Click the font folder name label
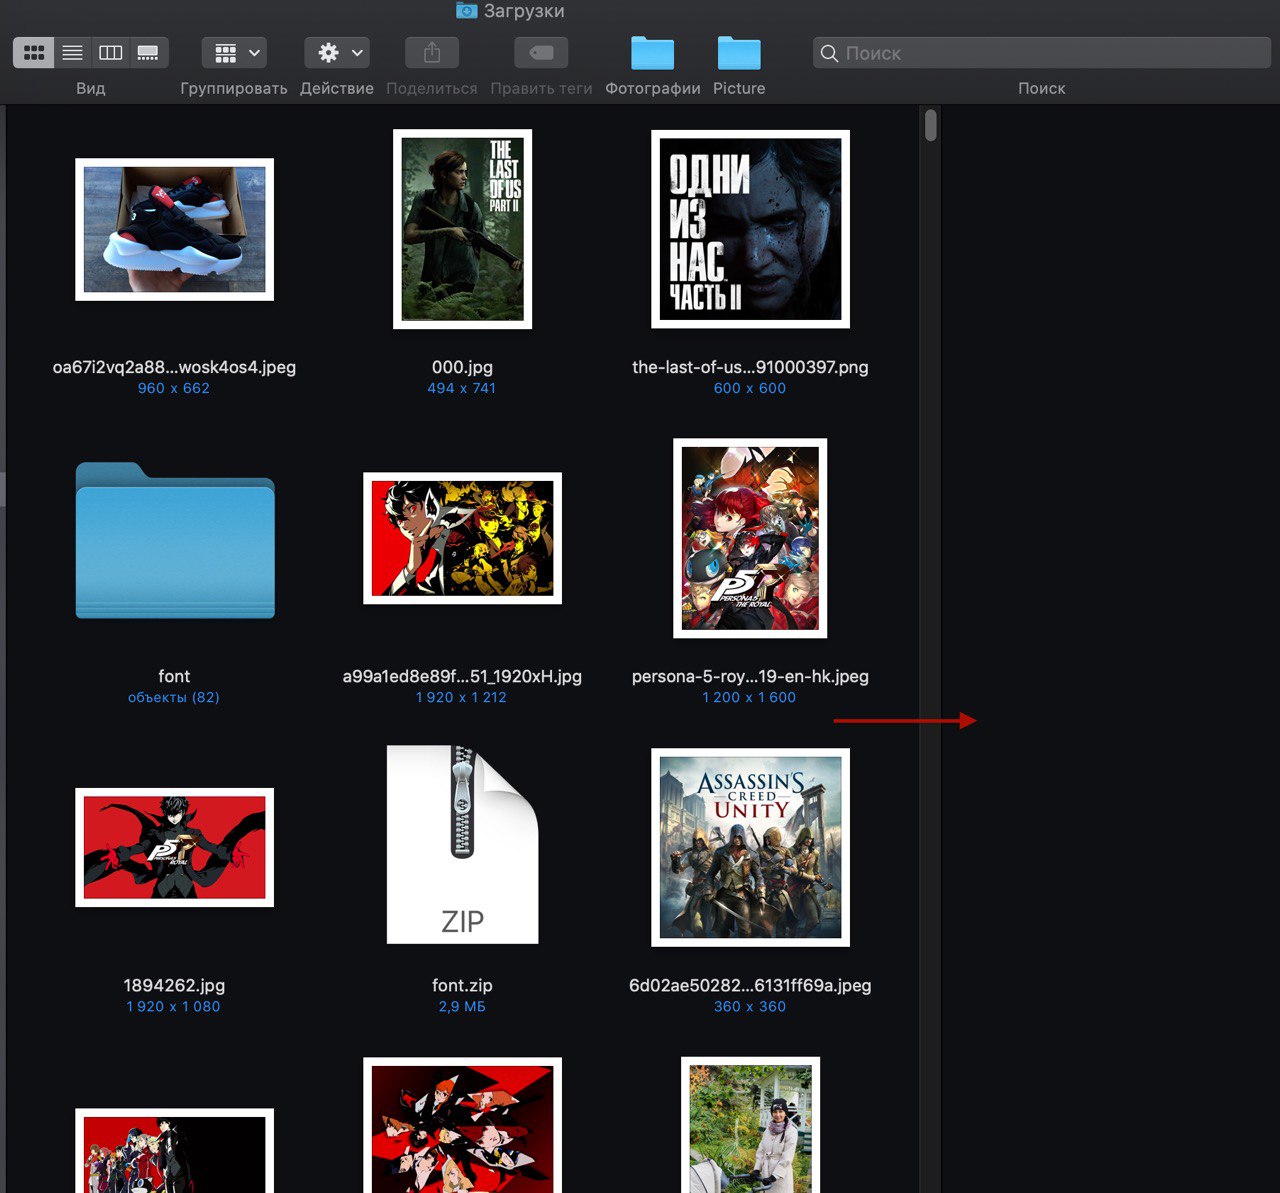Viewport: 1280px width, 1193px height. pos(174,676)
